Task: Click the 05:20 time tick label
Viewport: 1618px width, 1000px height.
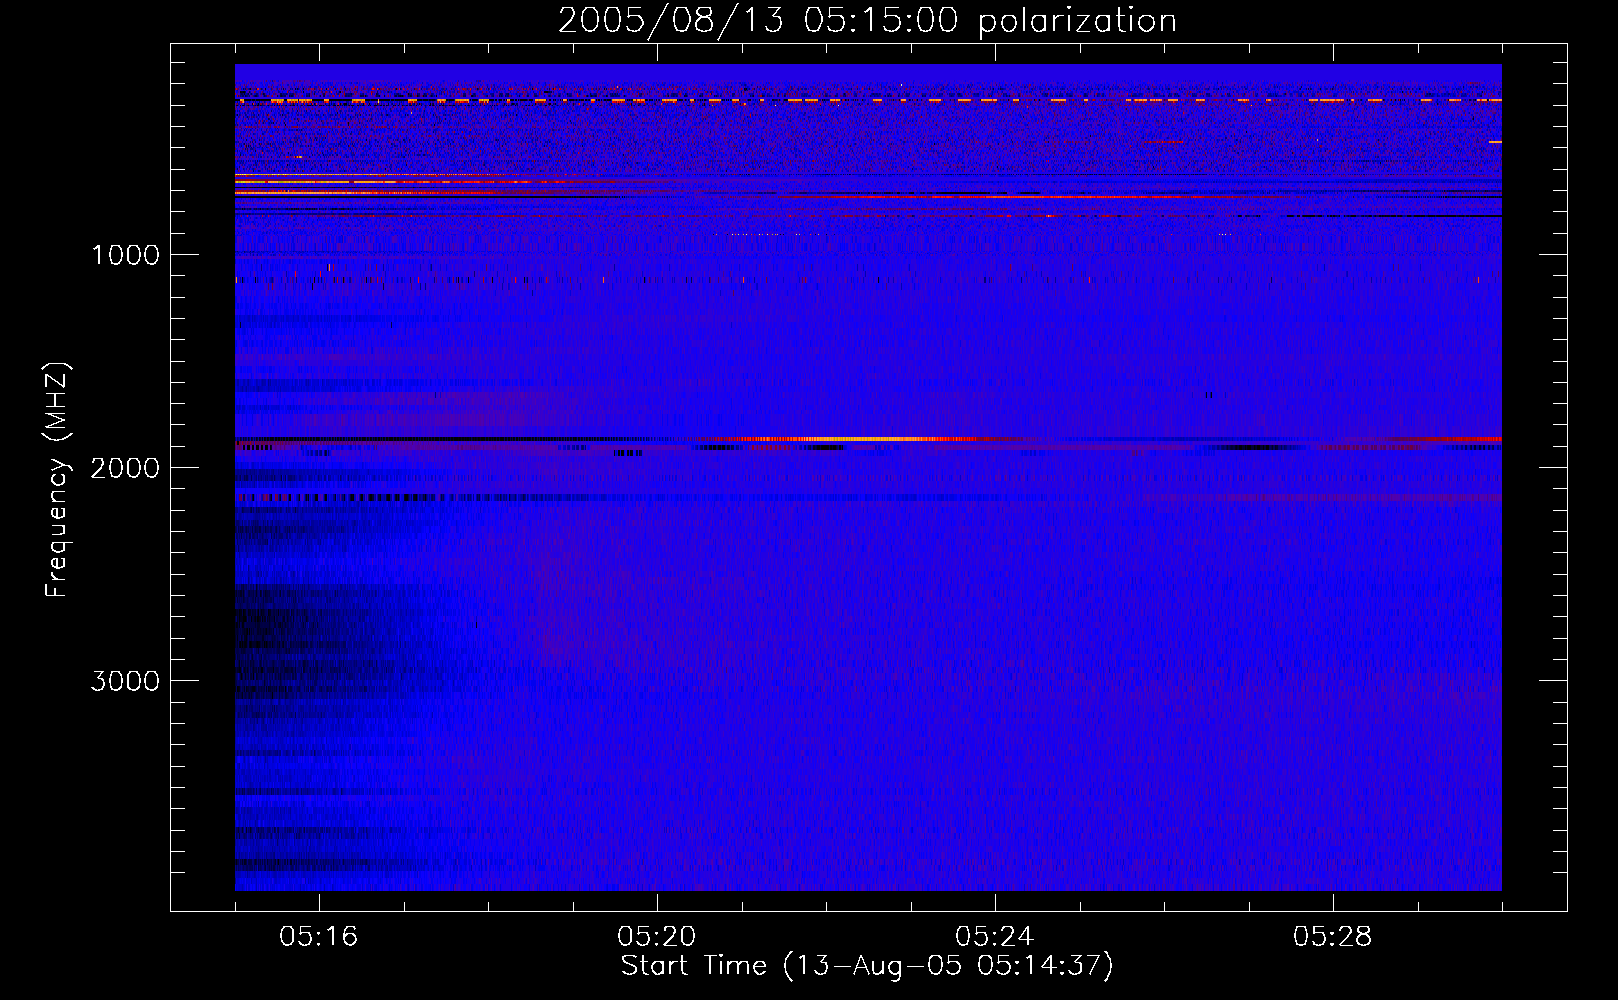Action: [656, 937]
